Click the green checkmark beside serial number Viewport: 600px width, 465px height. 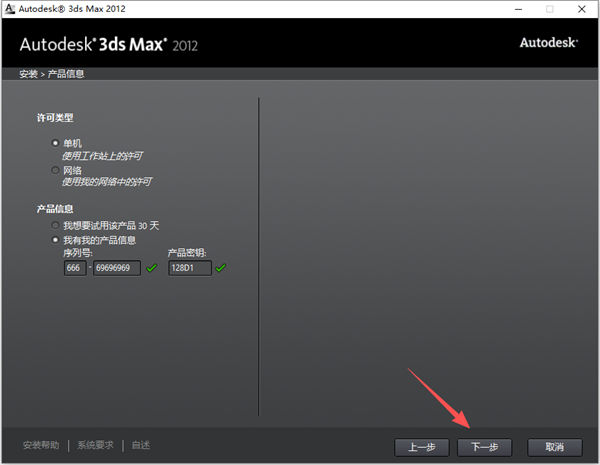coord(152,268)
